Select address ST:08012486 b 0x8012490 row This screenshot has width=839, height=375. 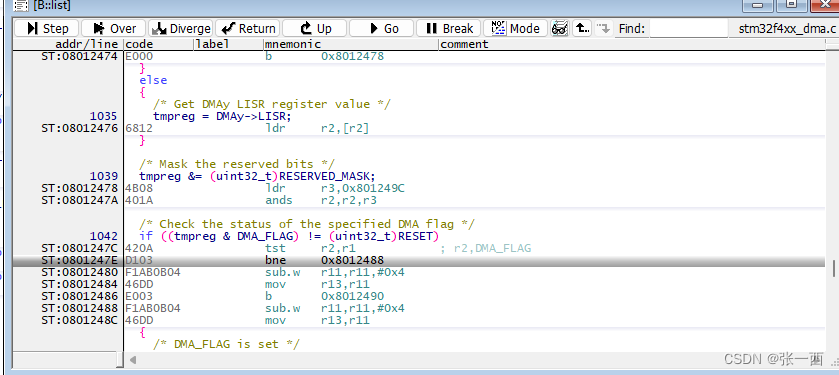coord(419,296)
